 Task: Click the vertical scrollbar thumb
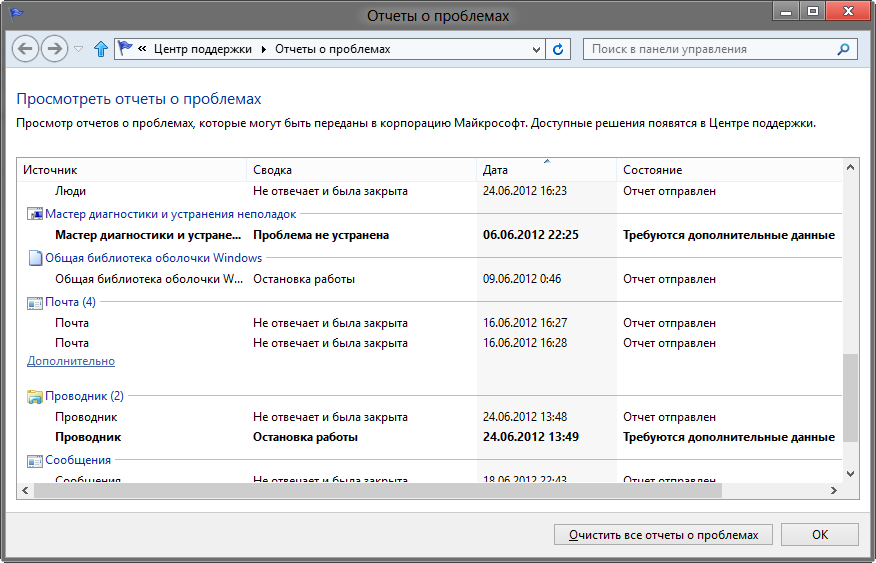coord(850,397)
